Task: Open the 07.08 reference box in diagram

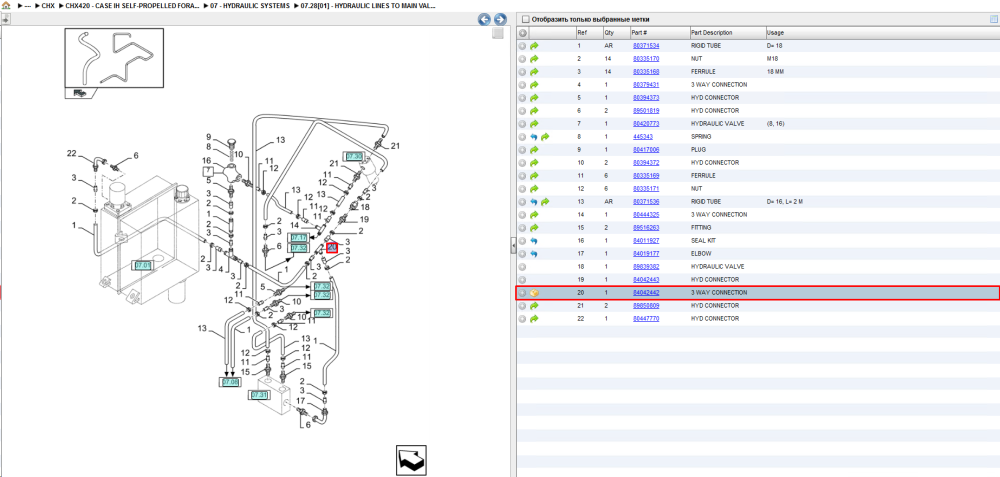Action: 230,382
